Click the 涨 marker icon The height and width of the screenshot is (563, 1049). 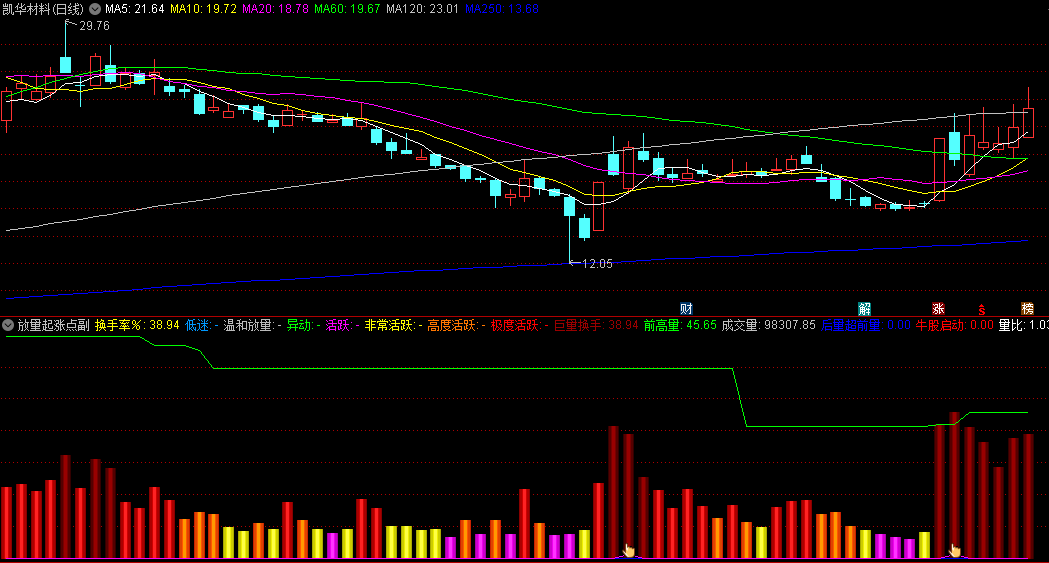pos(938,309)
